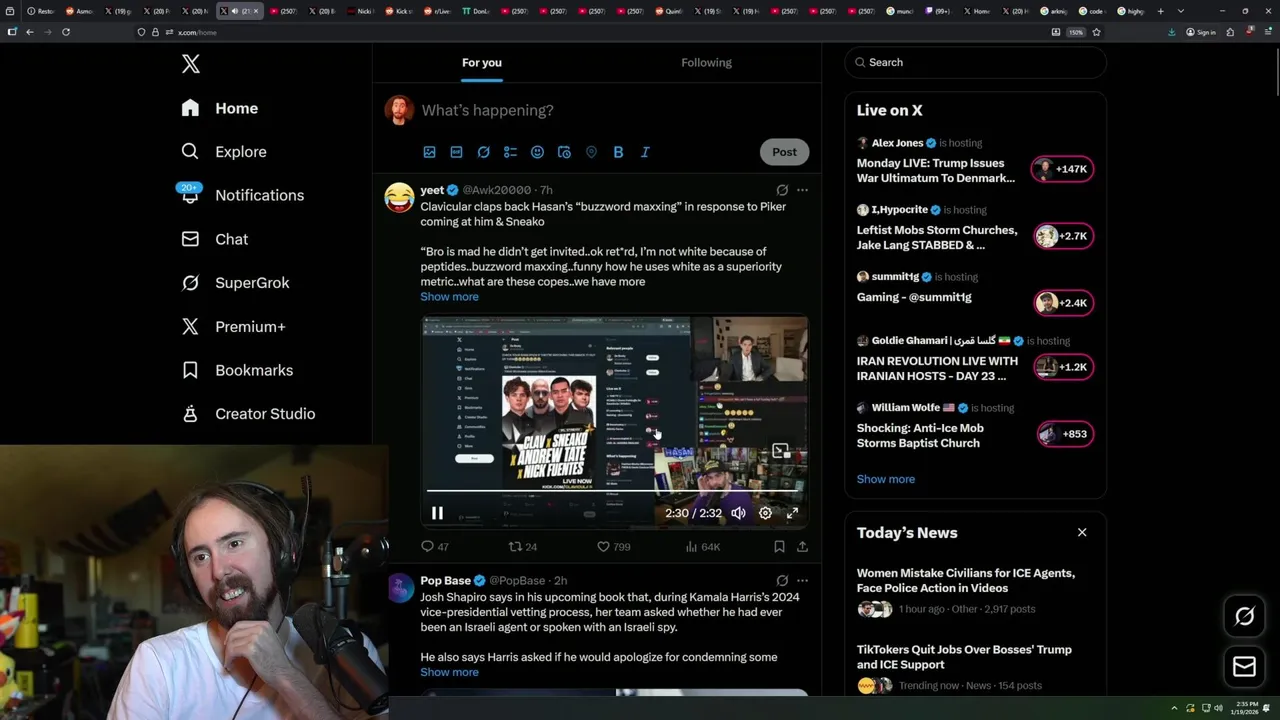Open floating Grok button
This screenshot has width=1280, height=720.
click(1244, 617)
